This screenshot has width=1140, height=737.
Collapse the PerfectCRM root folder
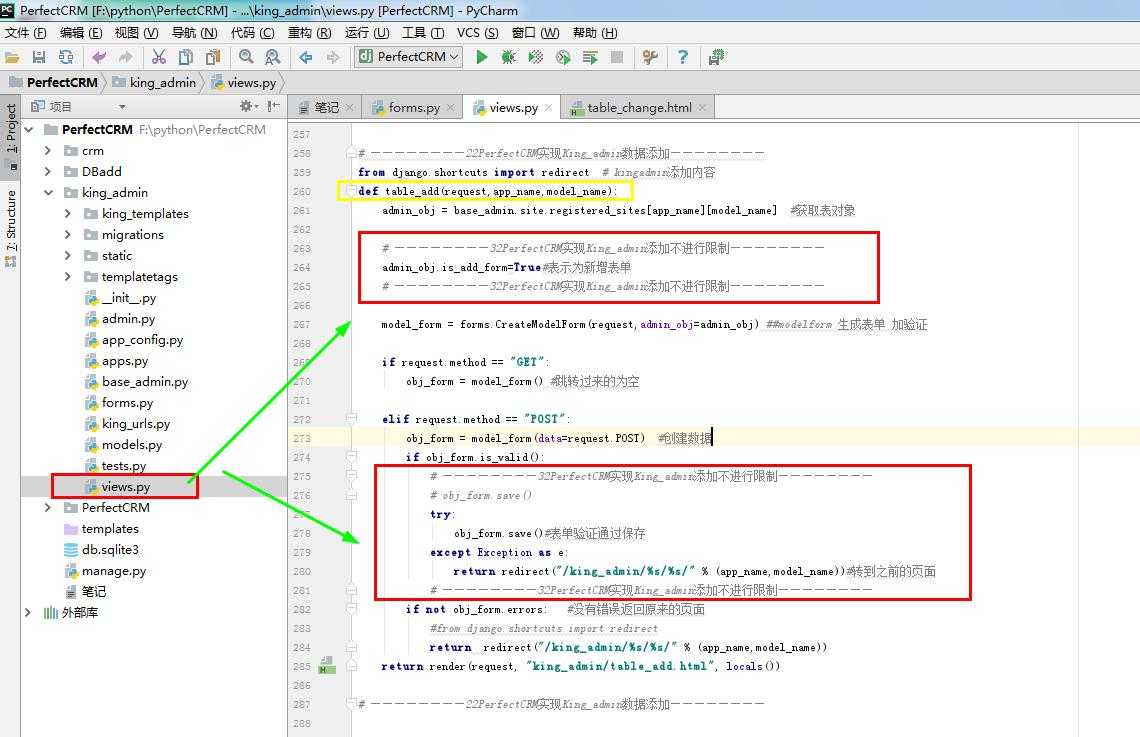(x=29, y=129)
